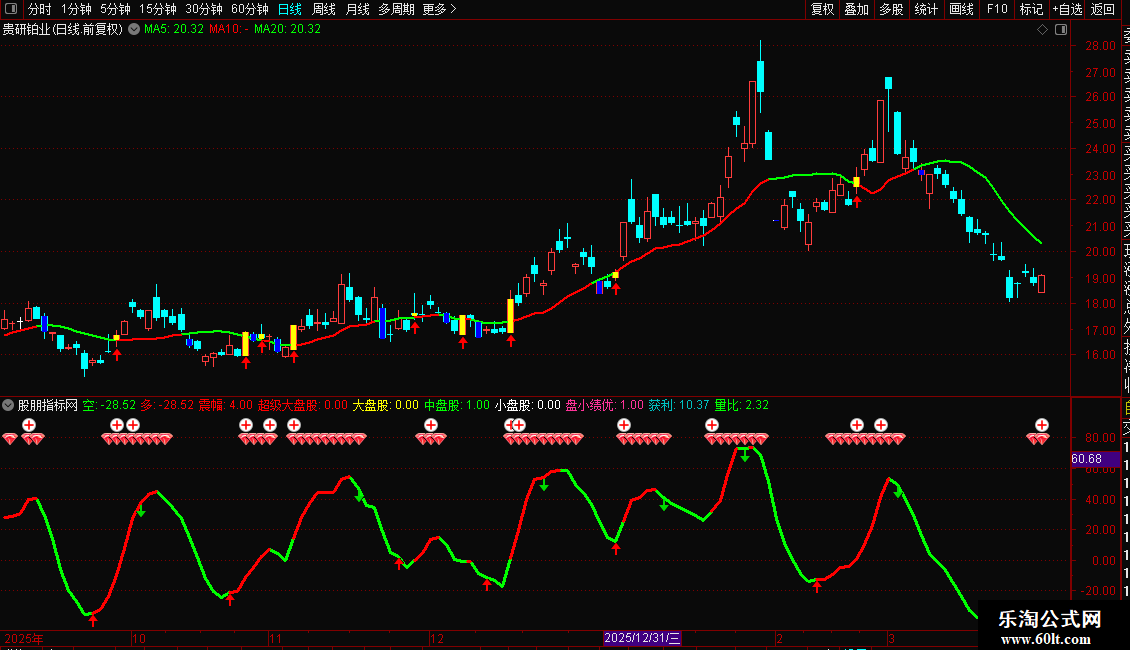Click the 2025年 label on the time axis
The image size is (1130, 650).
24,638
